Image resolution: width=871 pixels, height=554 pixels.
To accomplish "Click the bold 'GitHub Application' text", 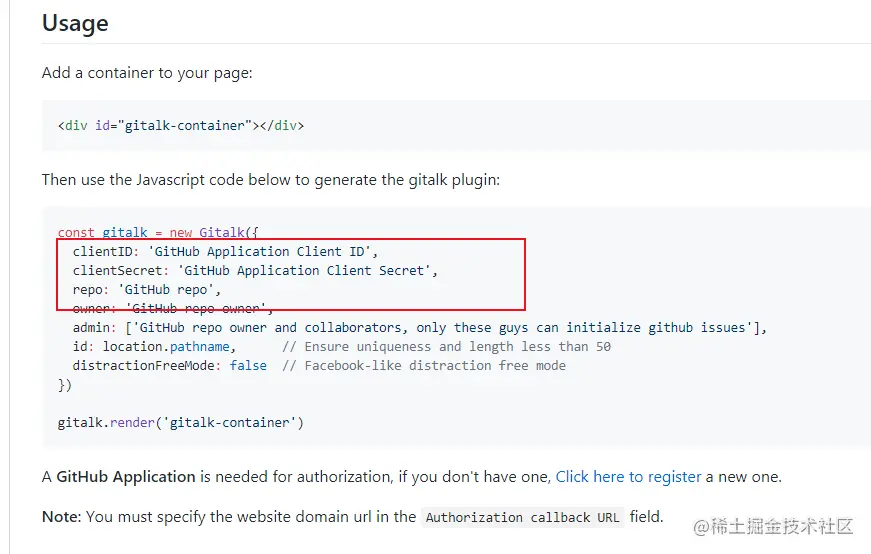I will pos(126,477).
